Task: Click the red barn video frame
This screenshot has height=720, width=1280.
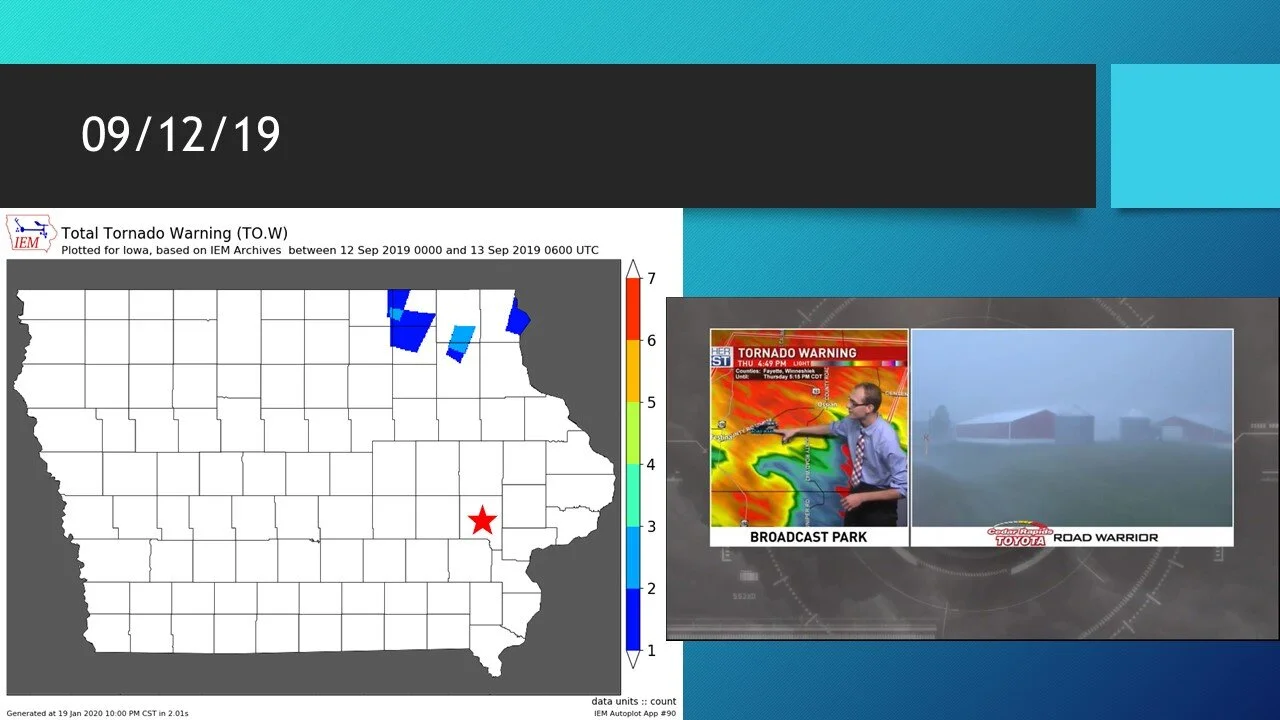Action: (1072, 427)
